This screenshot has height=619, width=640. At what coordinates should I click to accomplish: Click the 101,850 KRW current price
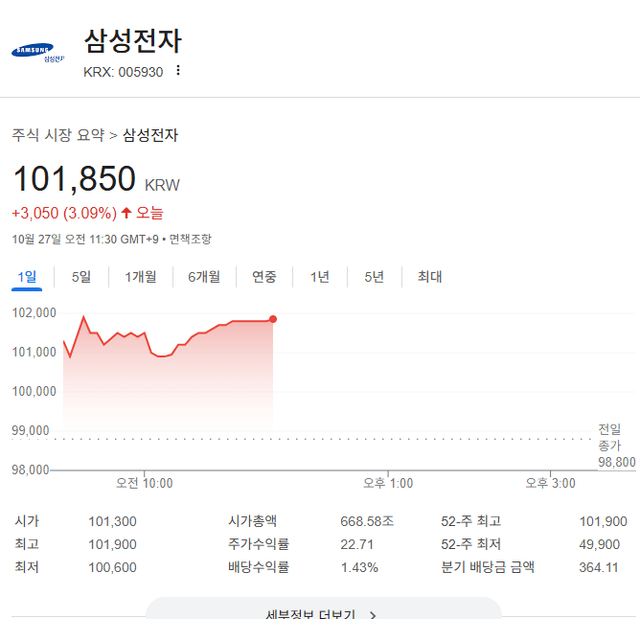pos(74,179)
